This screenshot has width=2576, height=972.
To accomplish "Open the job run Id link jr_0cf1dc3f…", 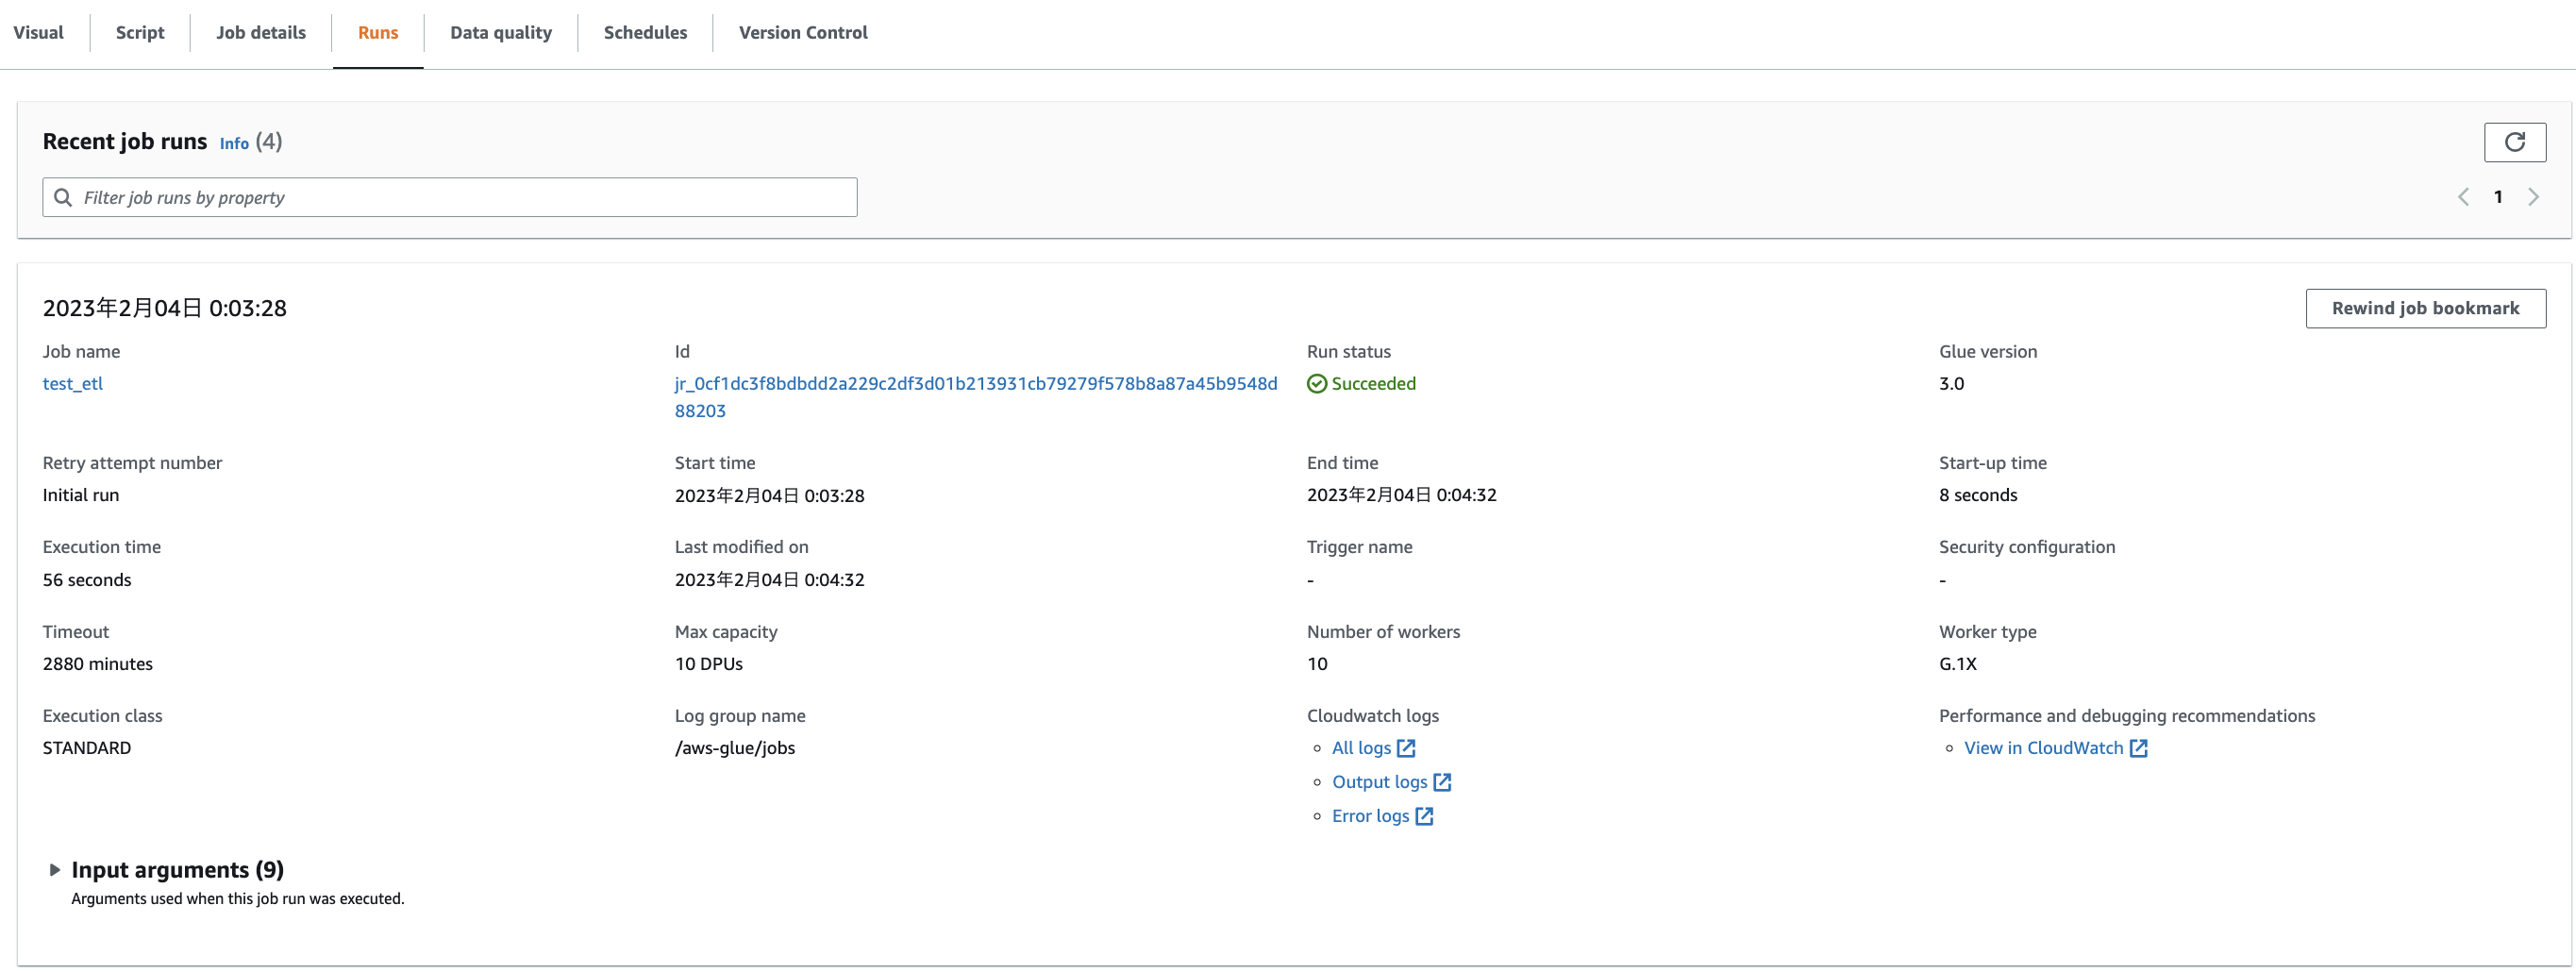I will tap(975, 397).
